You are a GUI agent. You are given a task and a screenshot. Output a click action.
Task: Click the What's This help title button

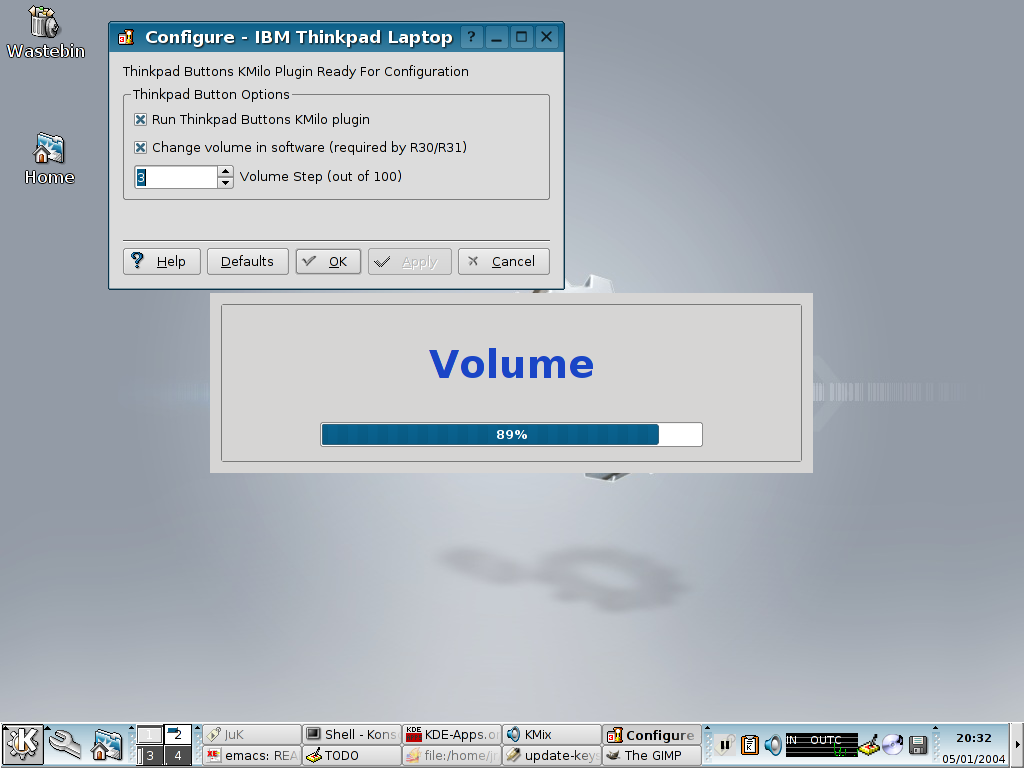click(472, 37)
